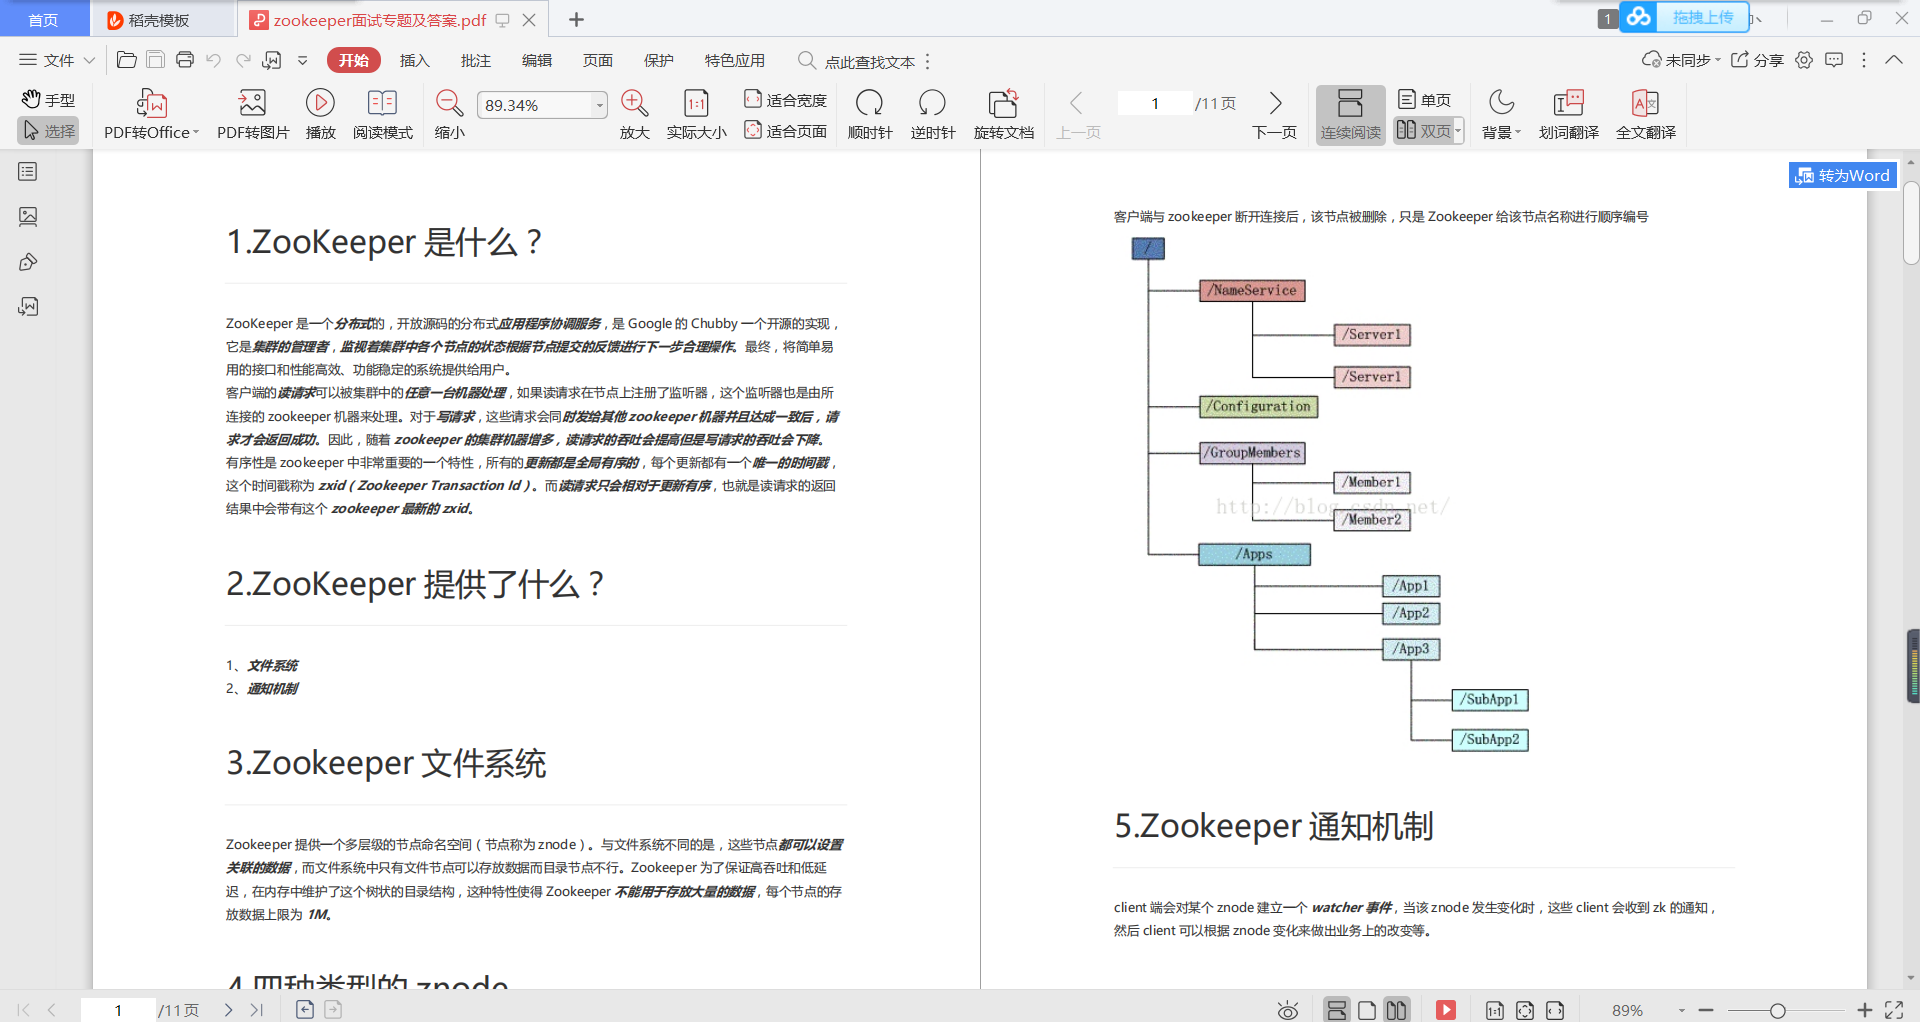Open the PDF转Office converter
1920x1022 pixels.
click(x=151, y=115)
